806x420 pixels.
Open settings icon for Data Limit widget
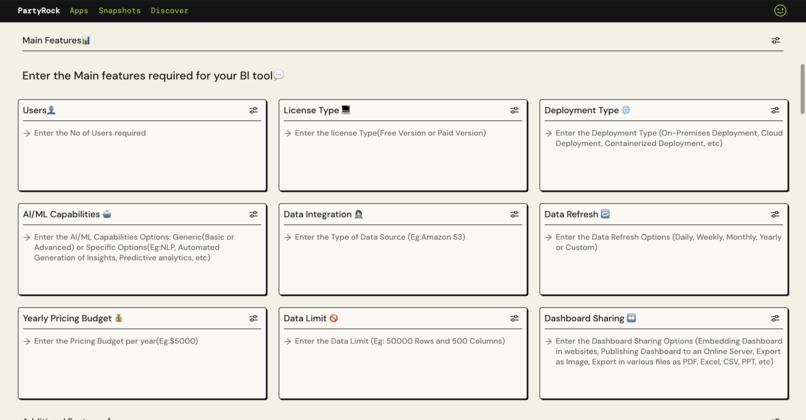[x=514, y=318]
